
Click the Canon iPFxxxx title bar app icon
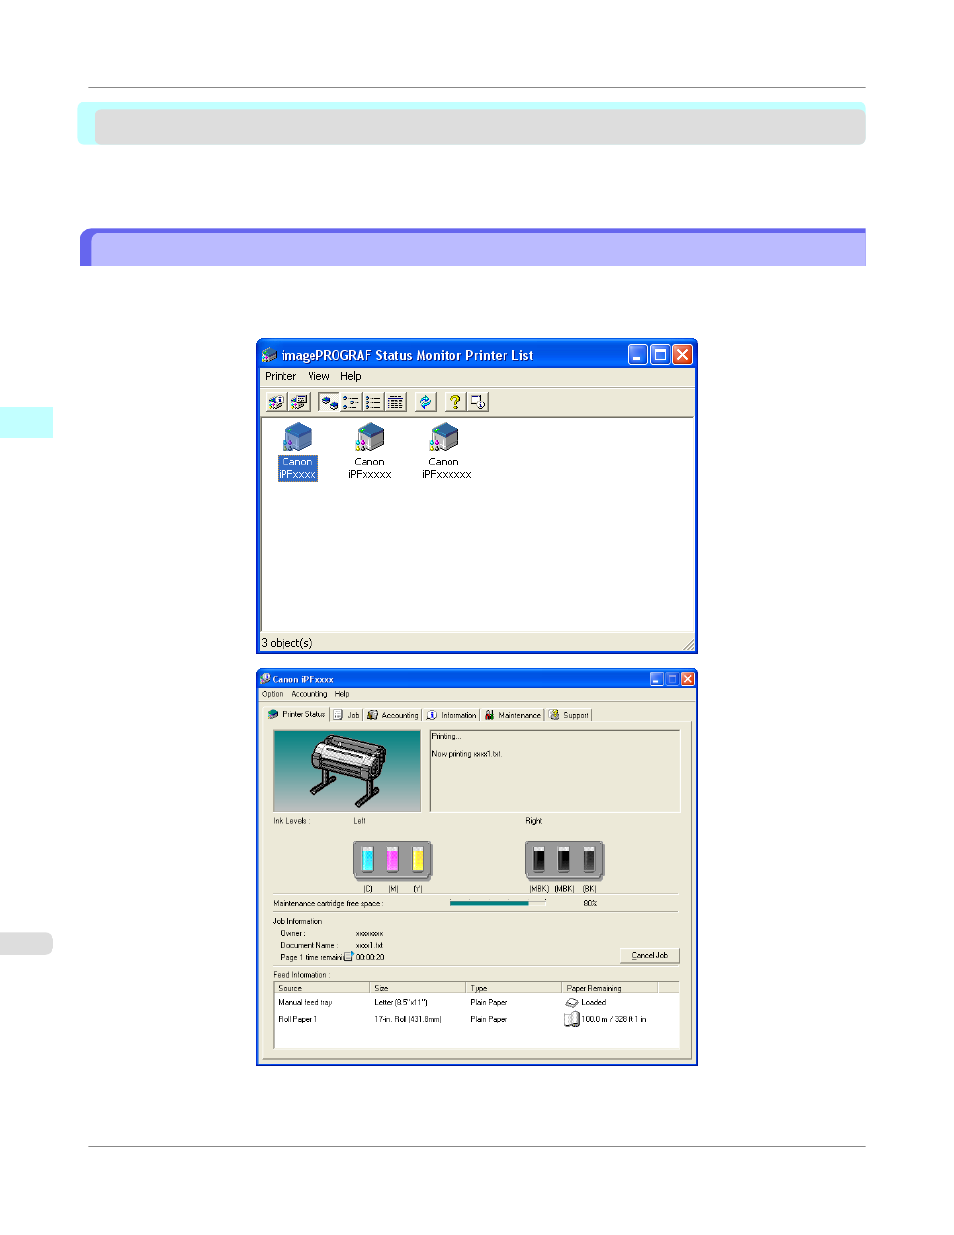click(266, 679)
